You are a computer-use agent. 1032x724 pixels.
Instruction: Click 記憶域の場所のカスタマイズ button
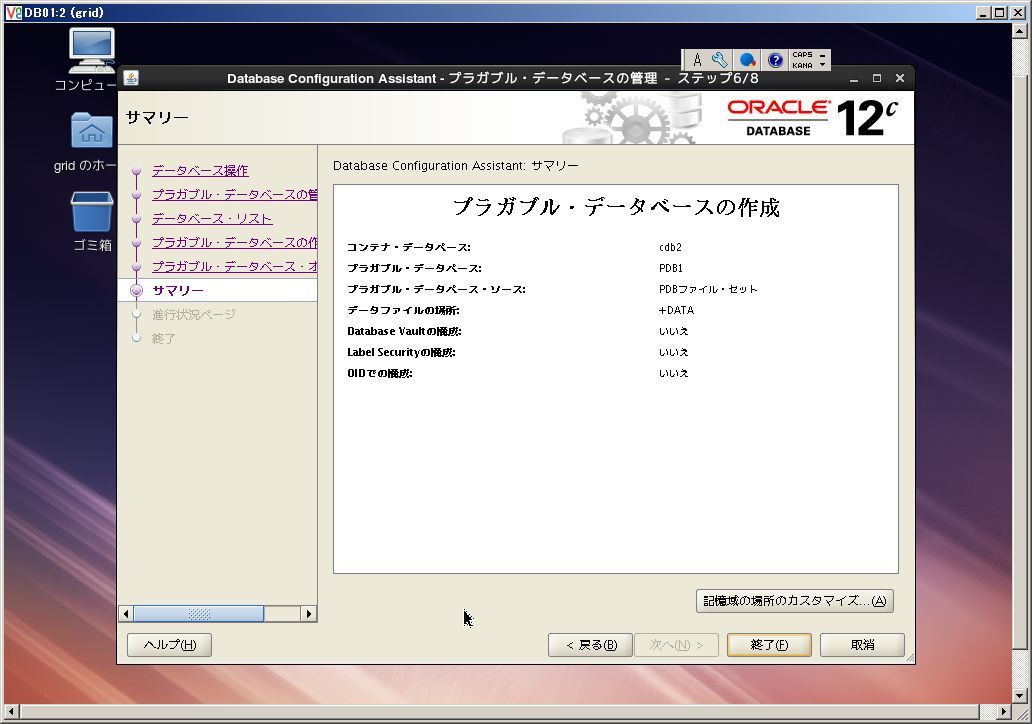tap(794, 601)
